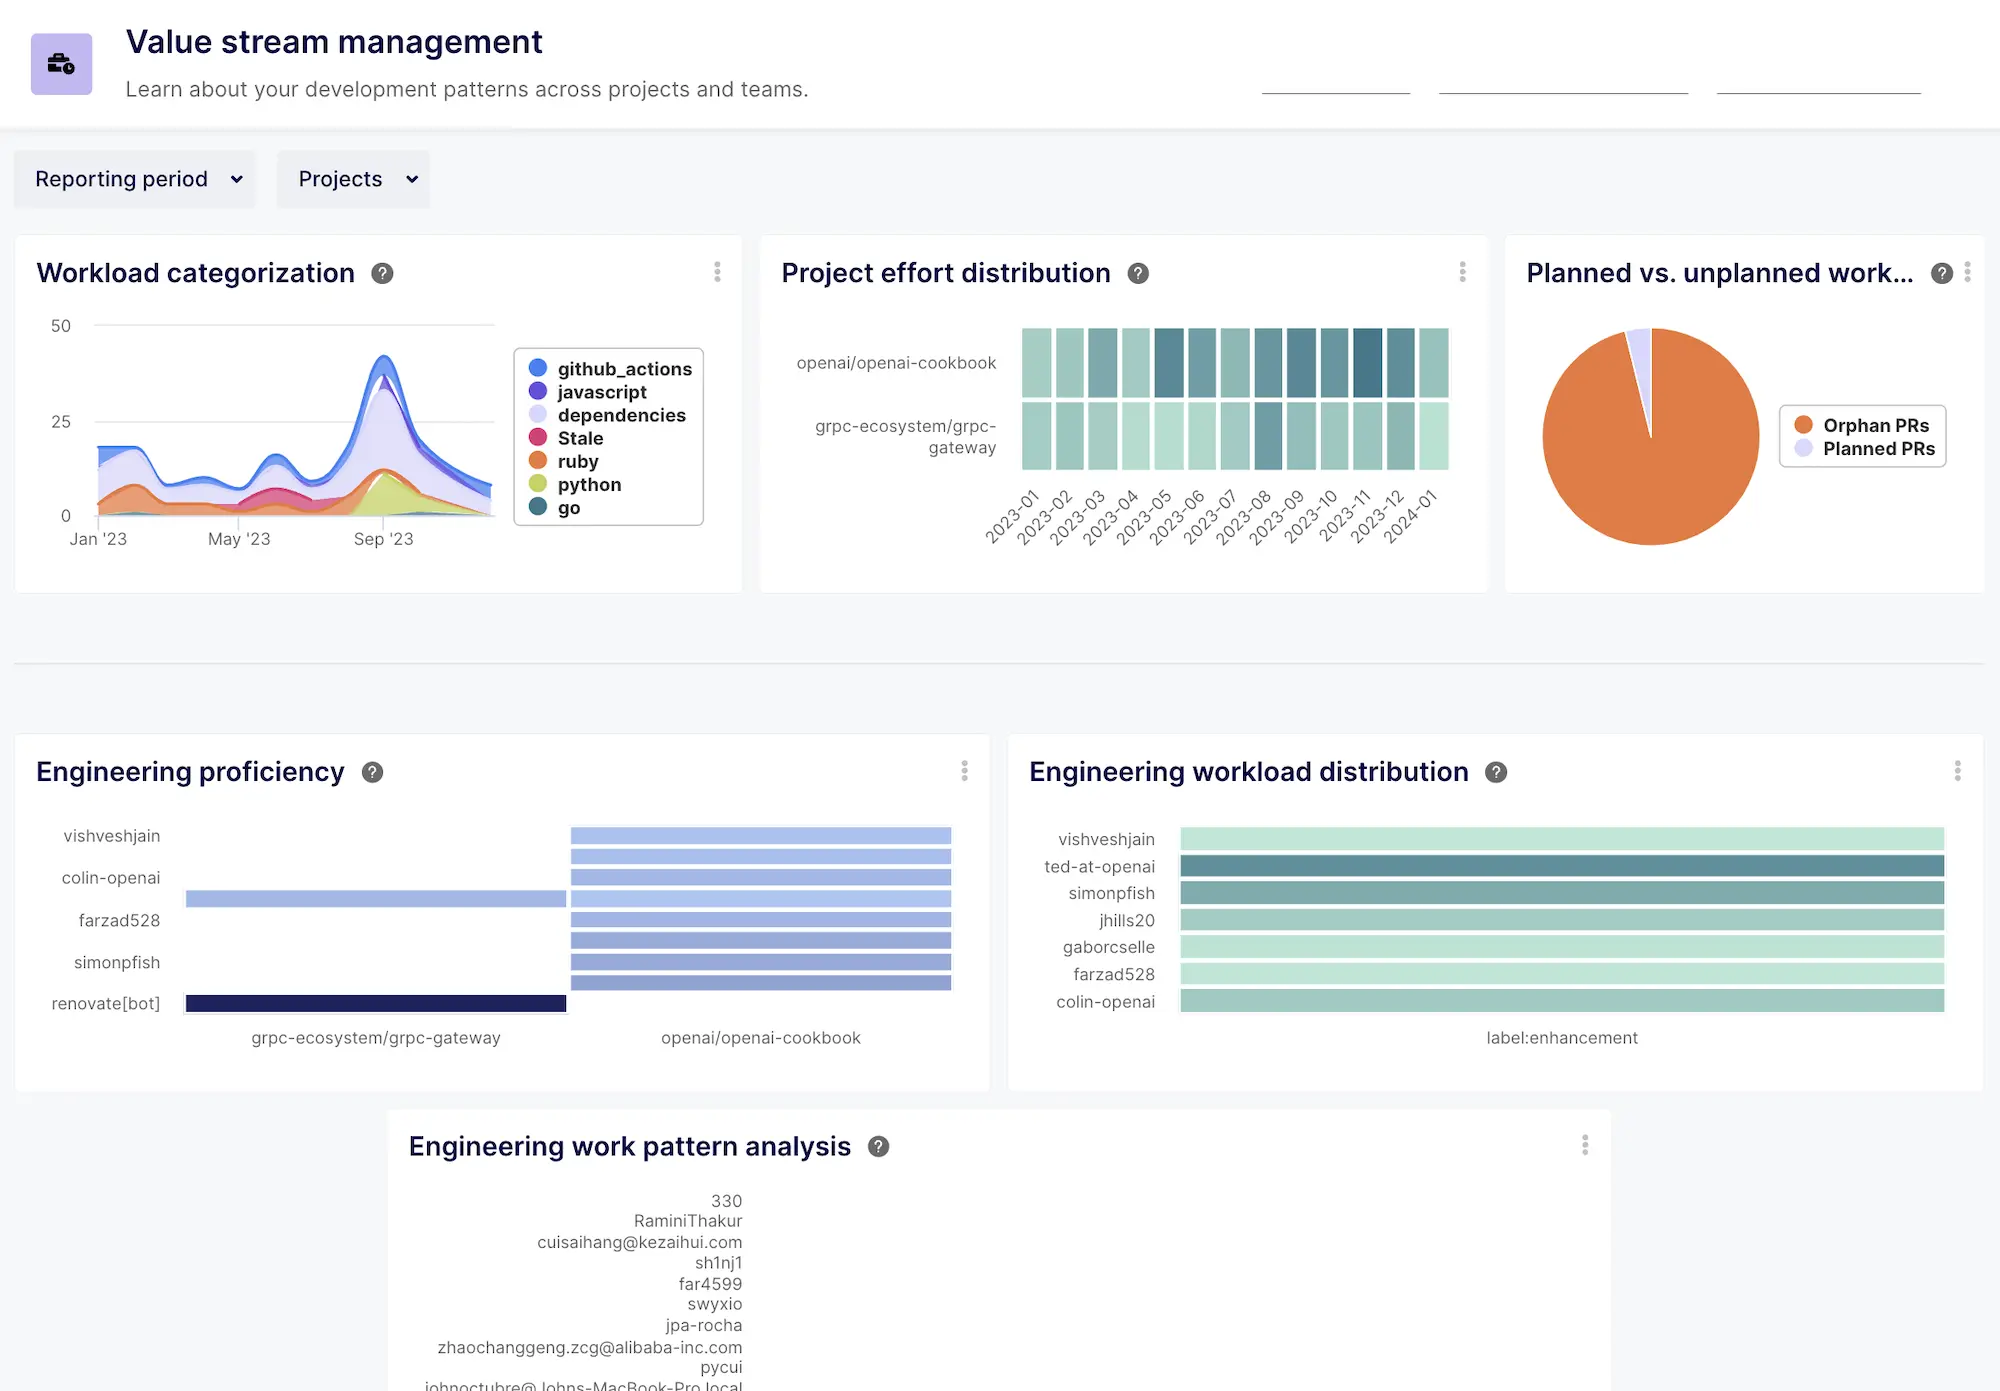Viewport: 2000px width, 1391px height.
Task: Open the Engineering work pattern analysis help tooltip
Action: 878,1147
